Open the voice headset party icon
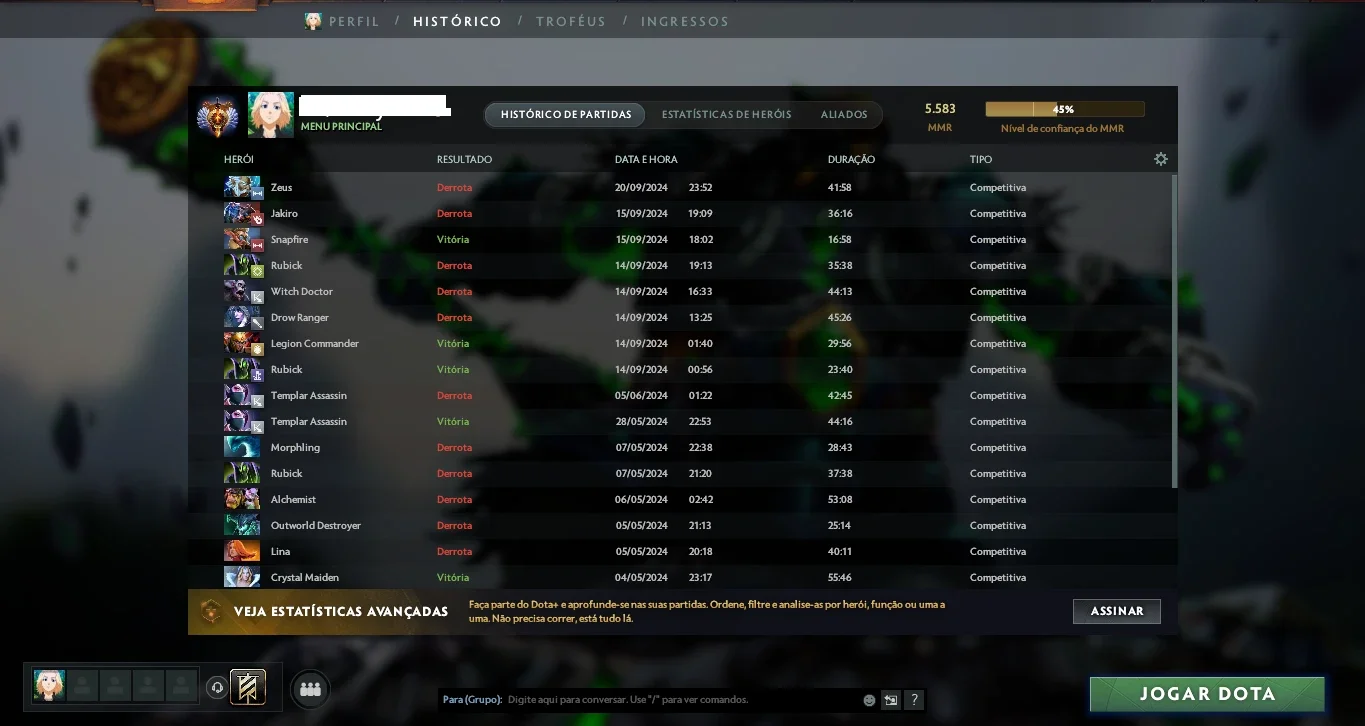The image size is (1365, 726). click(x=217, y=688)
